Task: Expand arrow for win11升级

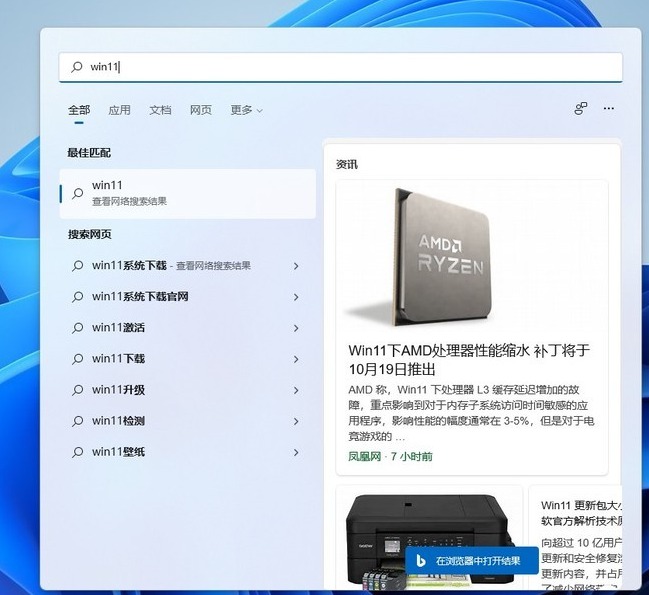Action: tap(296, 390)
